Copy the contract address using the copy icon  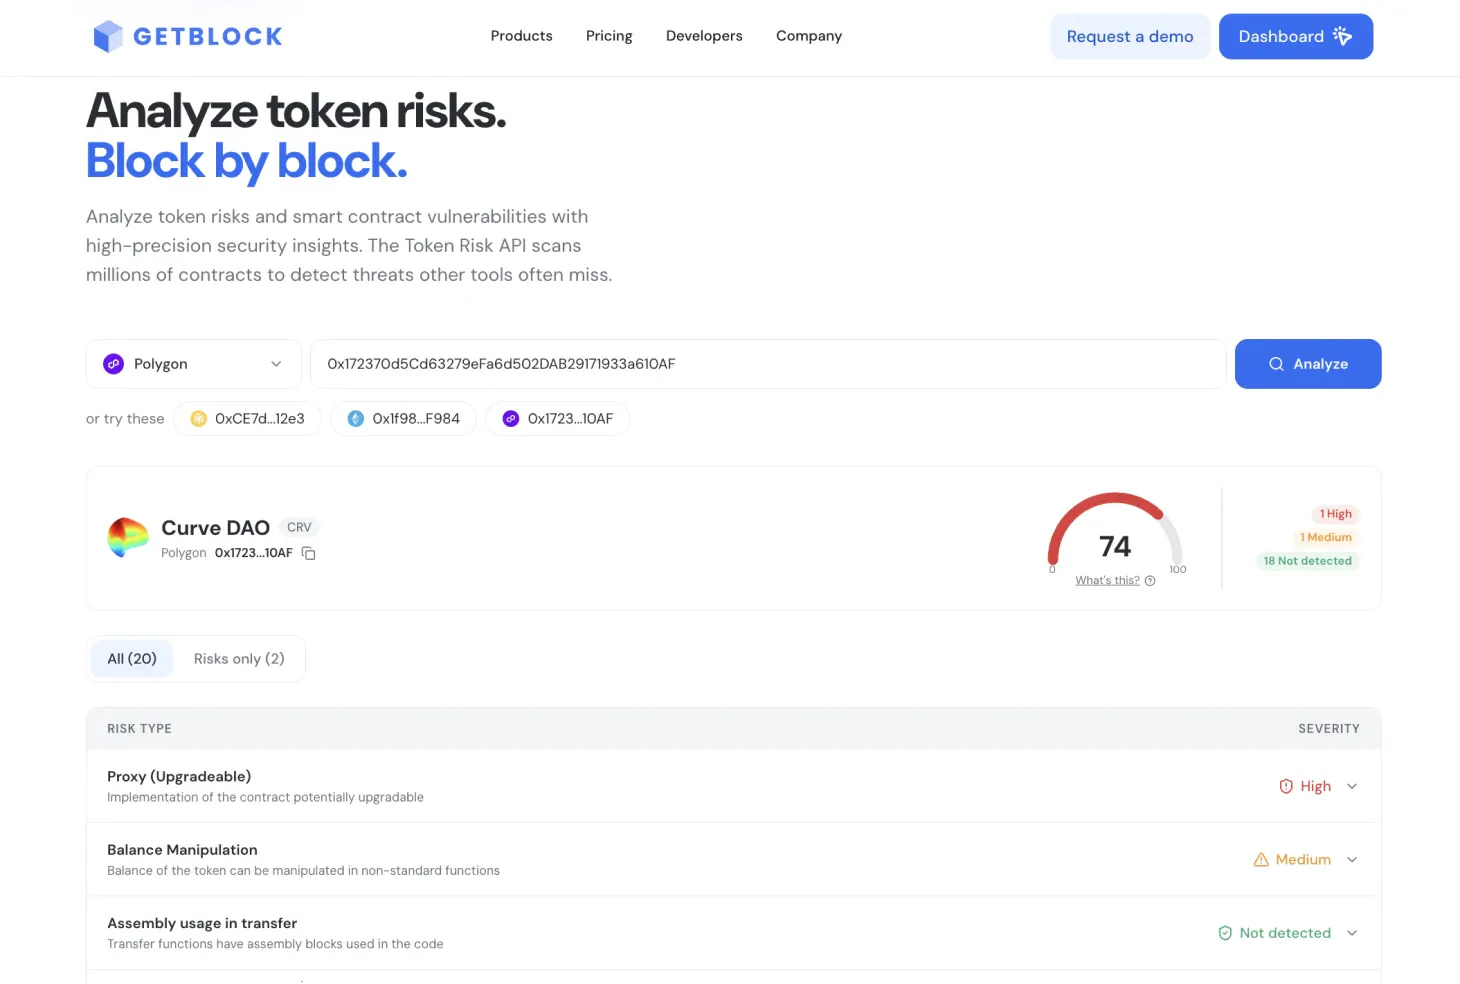coord(308,553)
